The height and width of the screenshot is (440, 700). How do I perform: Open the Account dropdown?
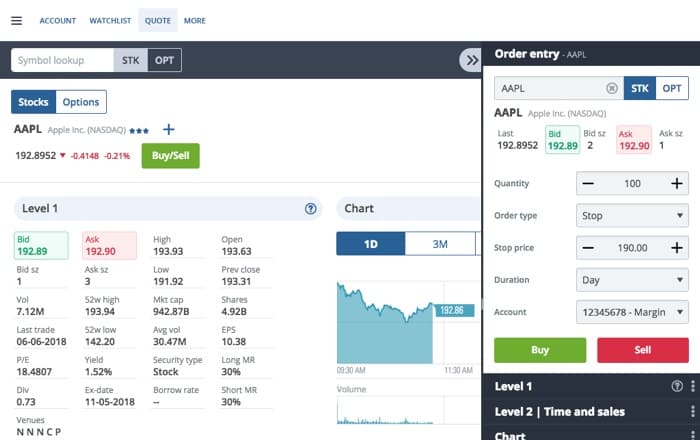[x=632, y=312]
